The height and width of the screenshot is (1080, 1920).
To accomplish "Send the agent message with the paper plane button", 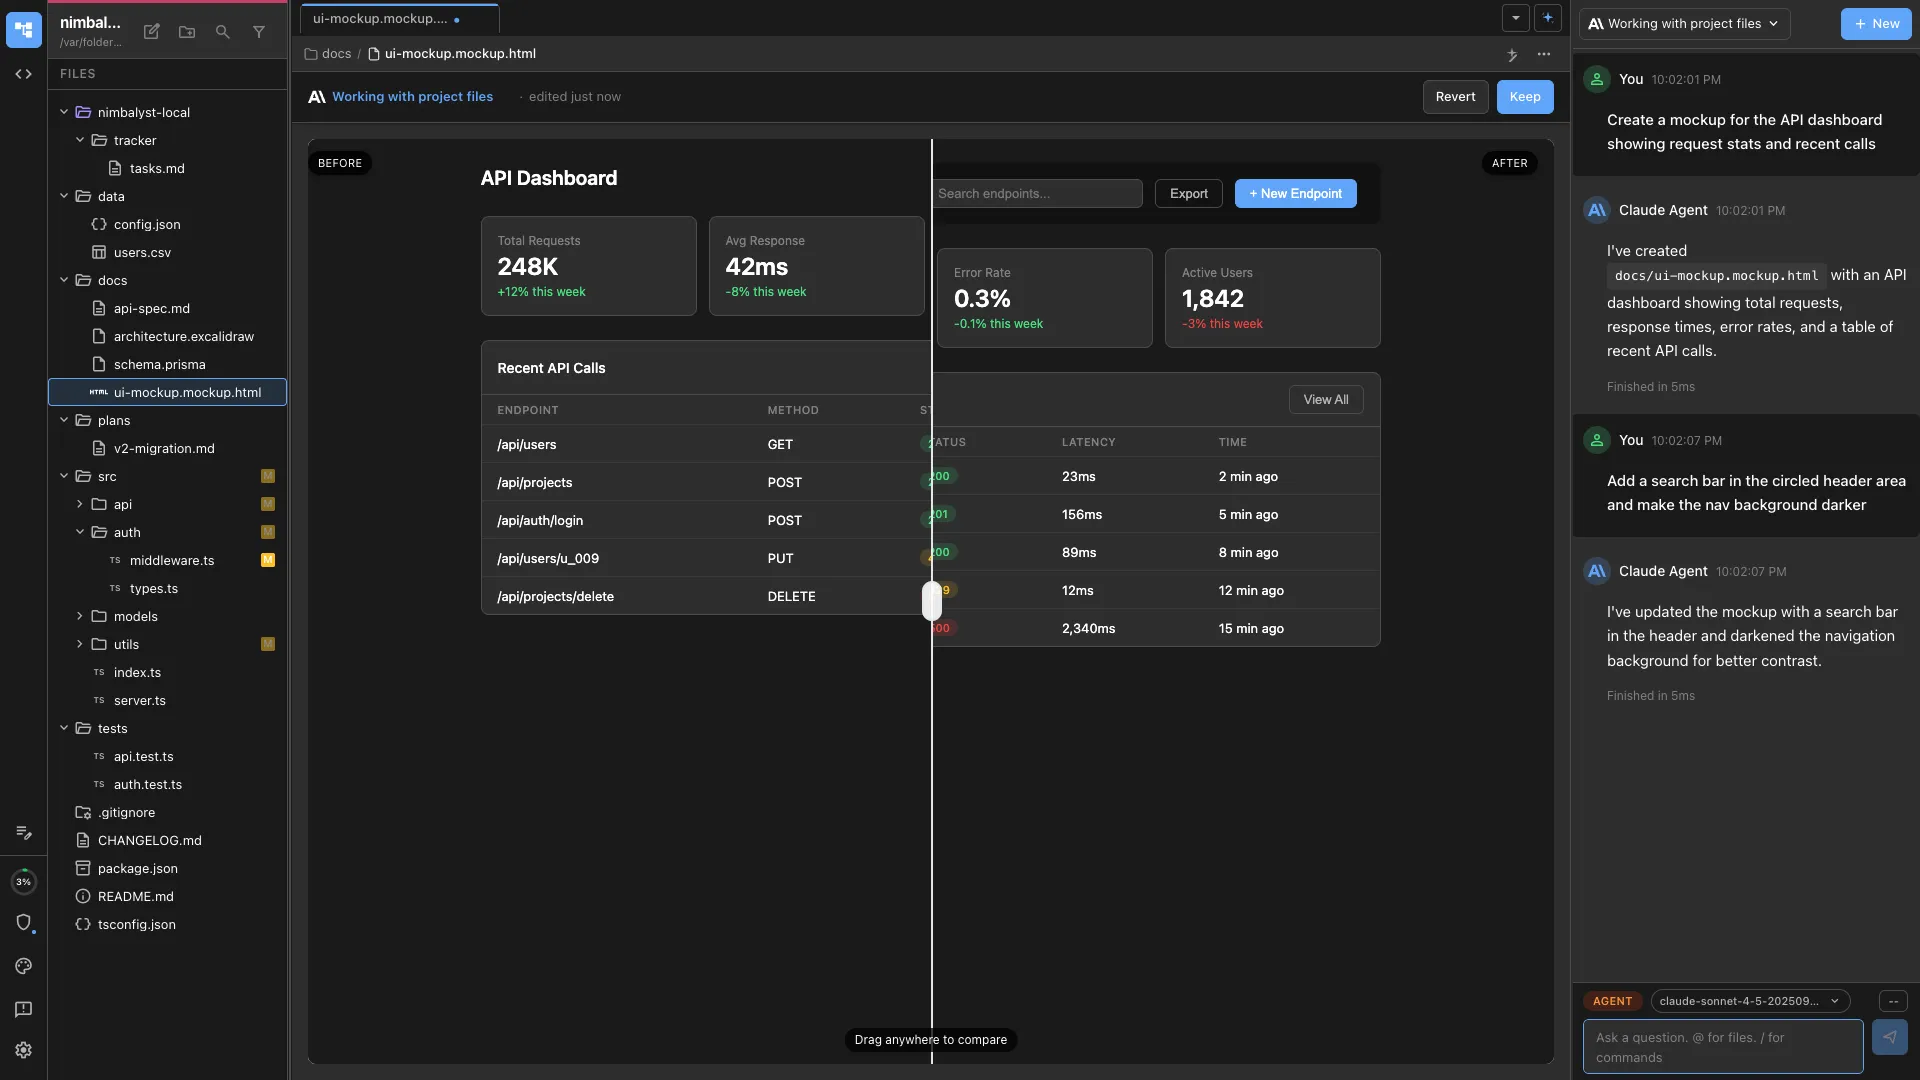I will 1890,1037.
